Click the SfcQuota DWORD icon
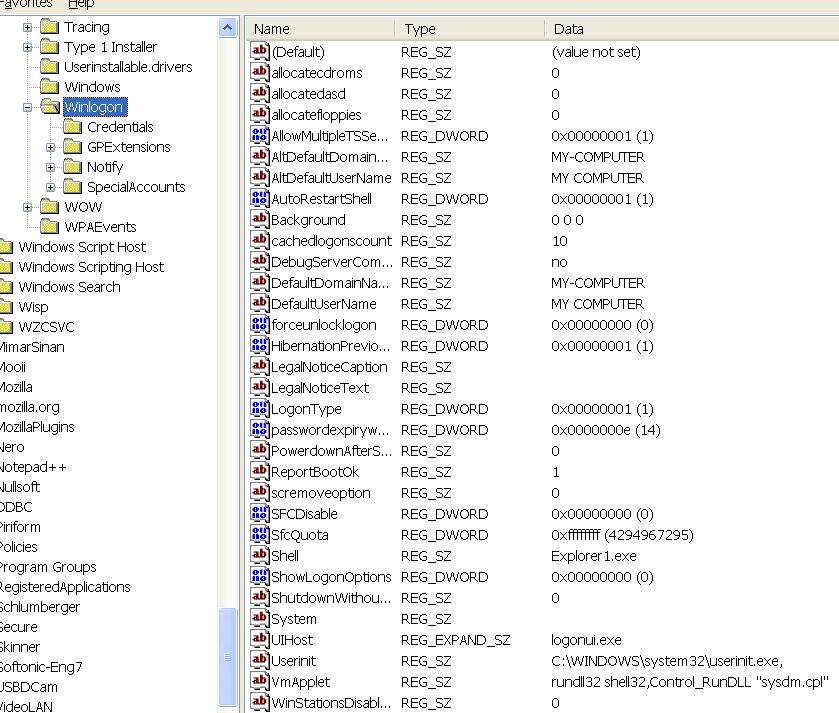839x713 pixels. (260, 534)
